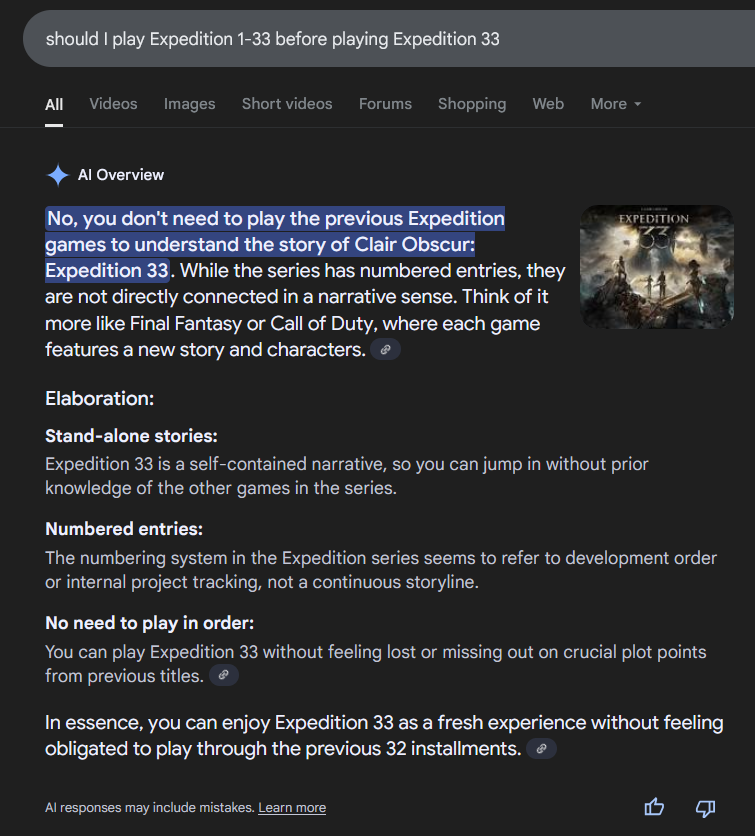Click 'AI responses may include mistakes' text
The image size is (755, 836).
(x=150, y=808)
